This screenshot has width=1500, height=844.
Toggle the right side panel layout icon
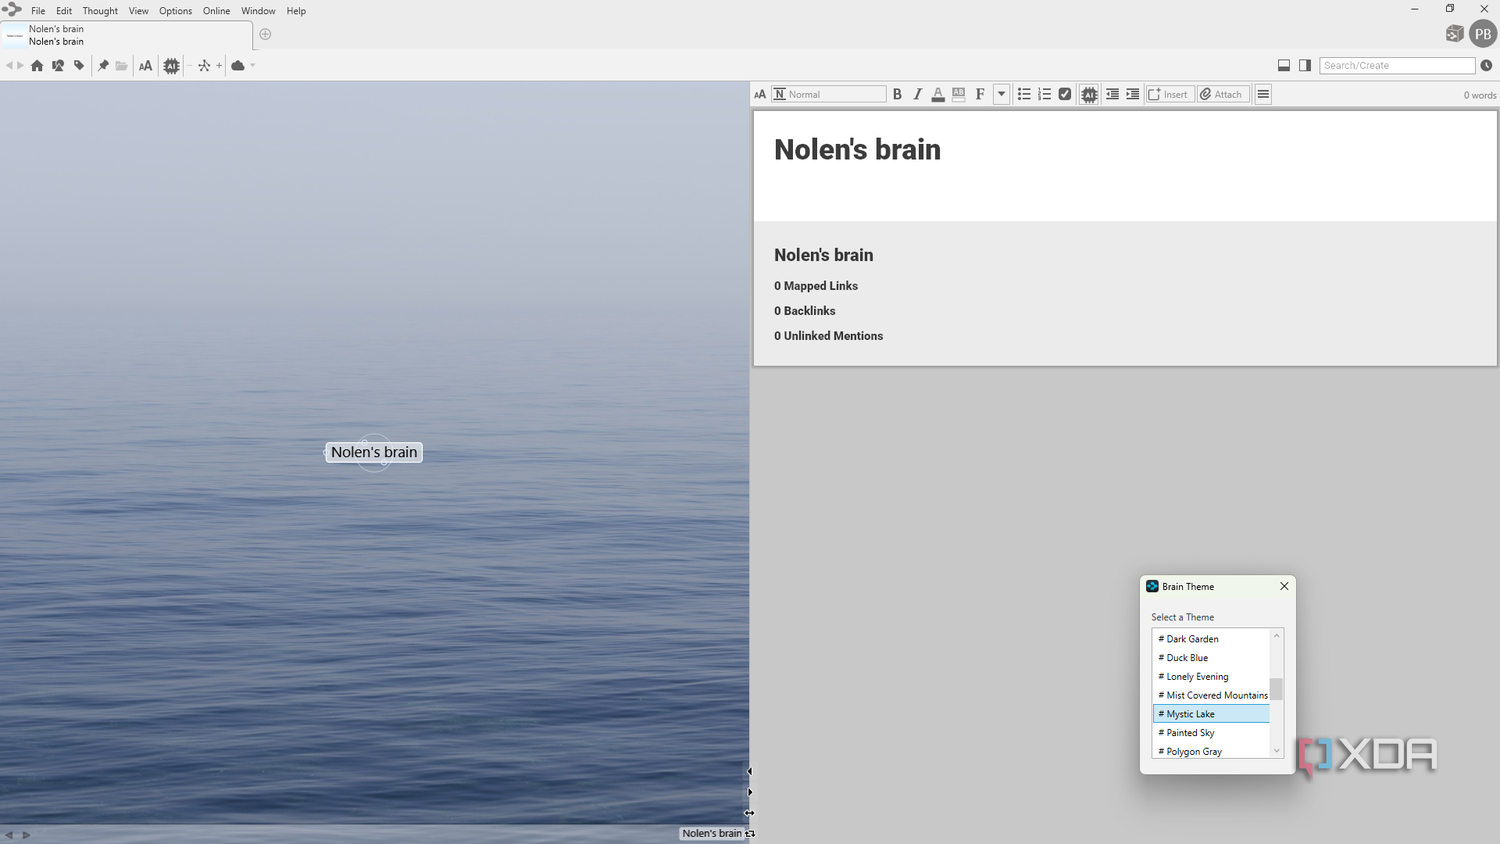click(x=1305, y=65)
